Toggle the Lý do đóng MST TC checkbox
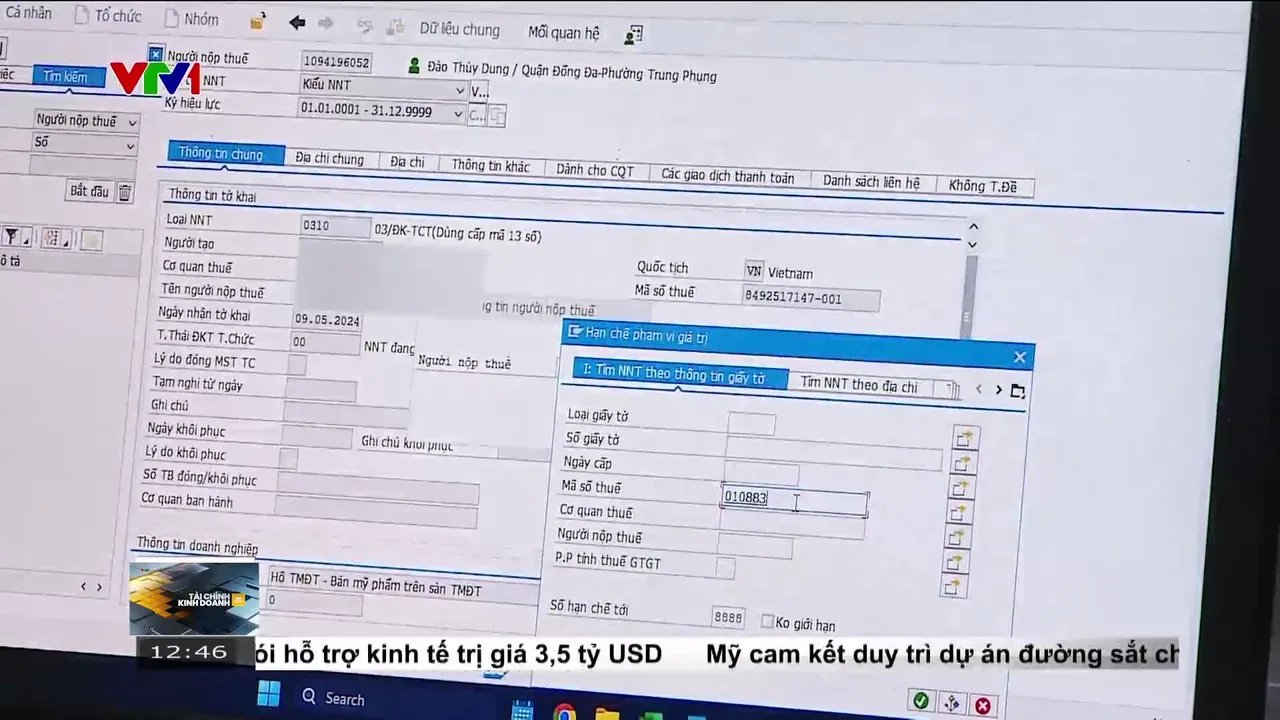The height and width of the screenshot is (720, 1280). click(x=297, y=365)
